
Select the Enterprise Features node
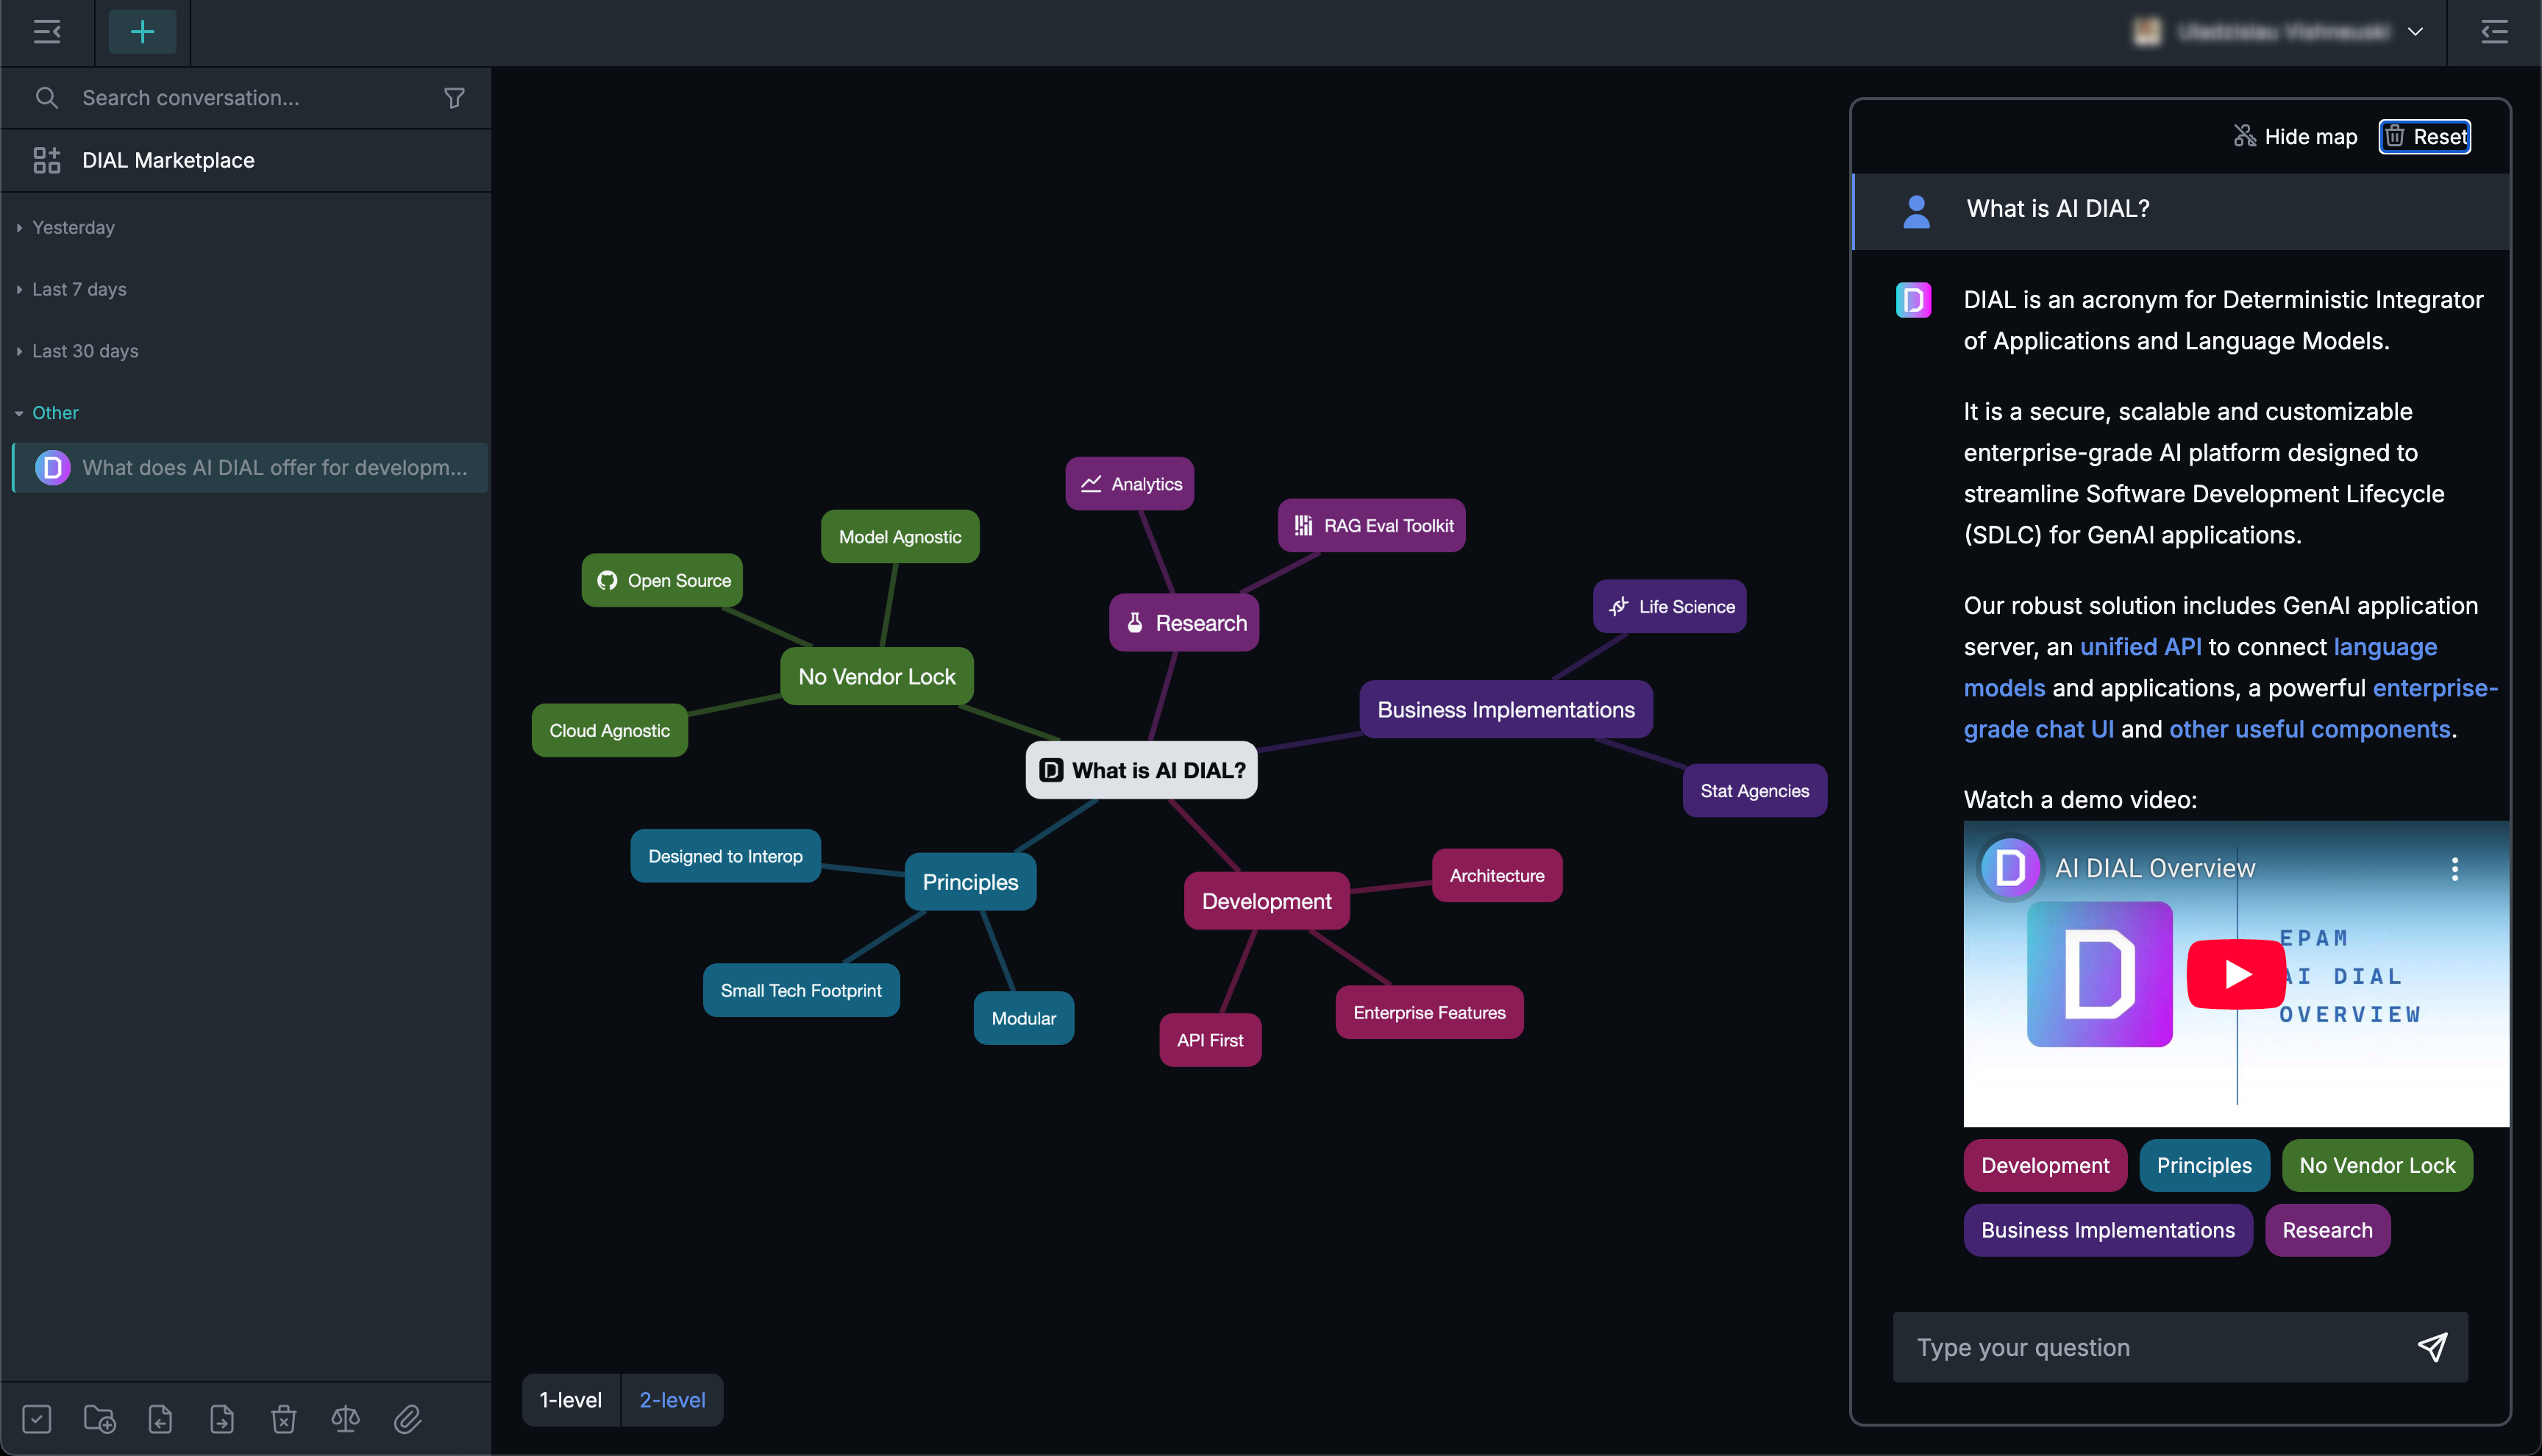coord(1429,1012)
